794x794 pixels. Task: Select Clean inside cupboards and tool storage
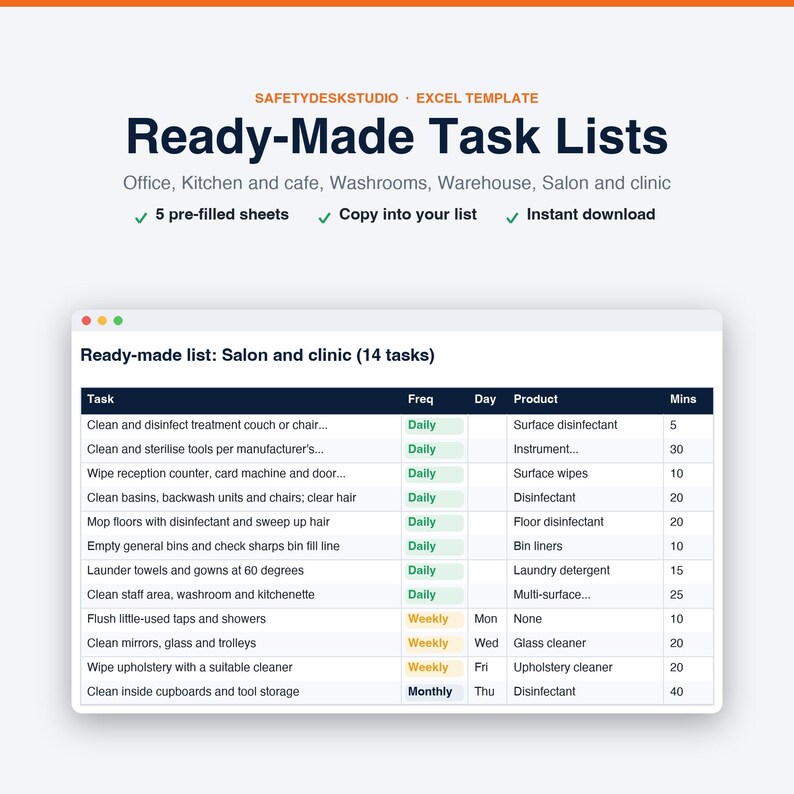[193, 692]
